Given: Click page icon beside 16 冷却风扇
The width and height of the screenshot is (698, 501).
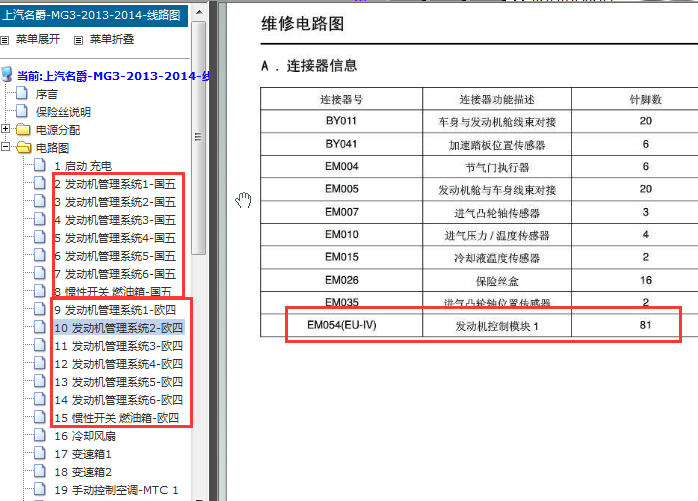Looking at the screenshot, I should pyautogui.click(x=40, y=435).
